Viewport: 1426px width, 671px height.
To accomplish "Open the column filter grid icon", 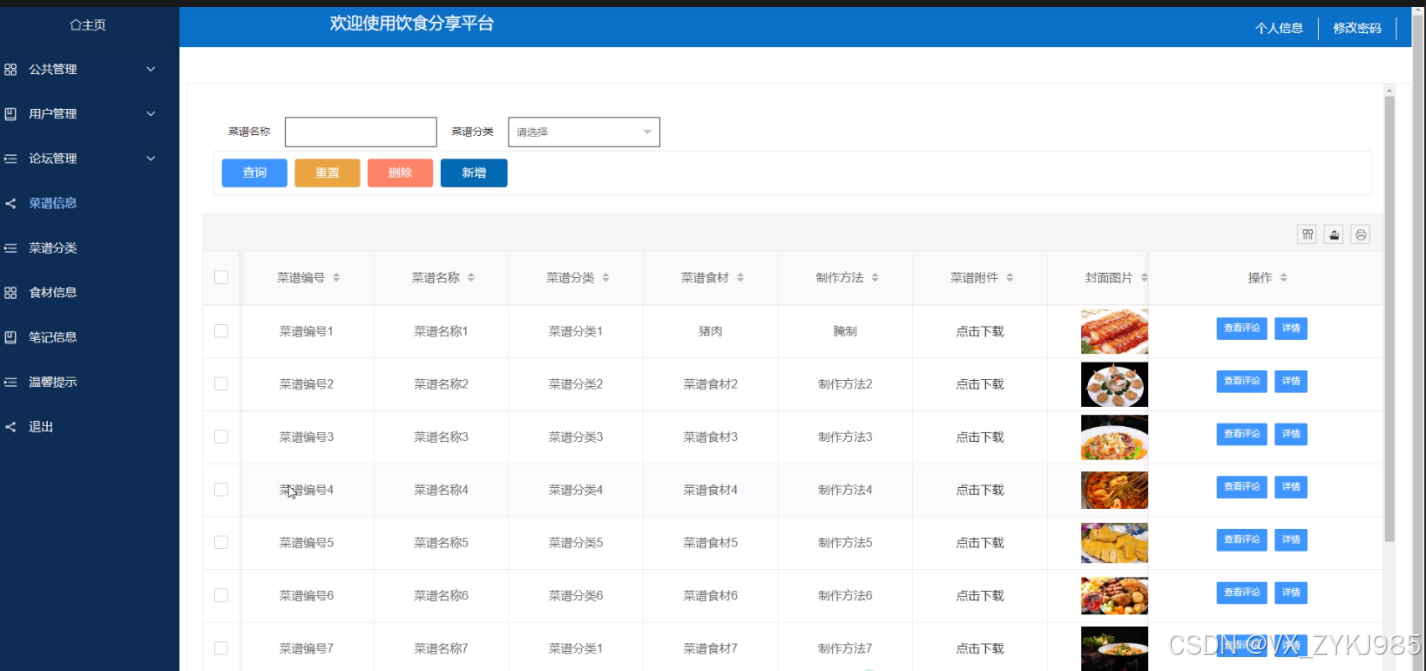I will coord(1307,234).
